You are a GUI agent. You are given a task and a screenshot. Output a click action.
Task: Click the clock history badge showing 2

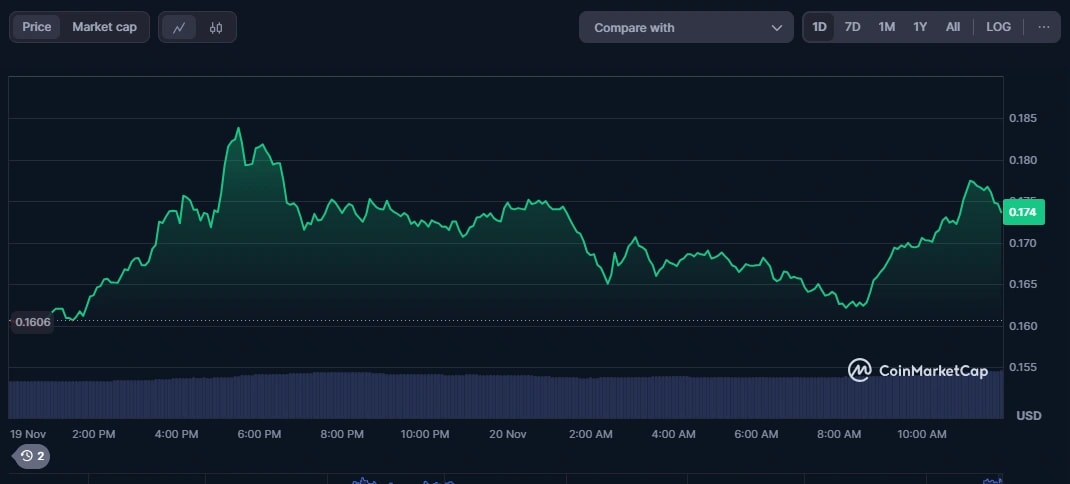(32, 456)
